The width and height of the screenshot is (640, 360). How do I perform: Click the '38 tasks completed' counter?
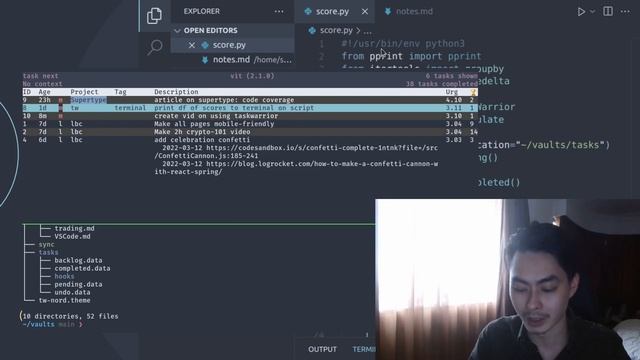tap(441, 84)
